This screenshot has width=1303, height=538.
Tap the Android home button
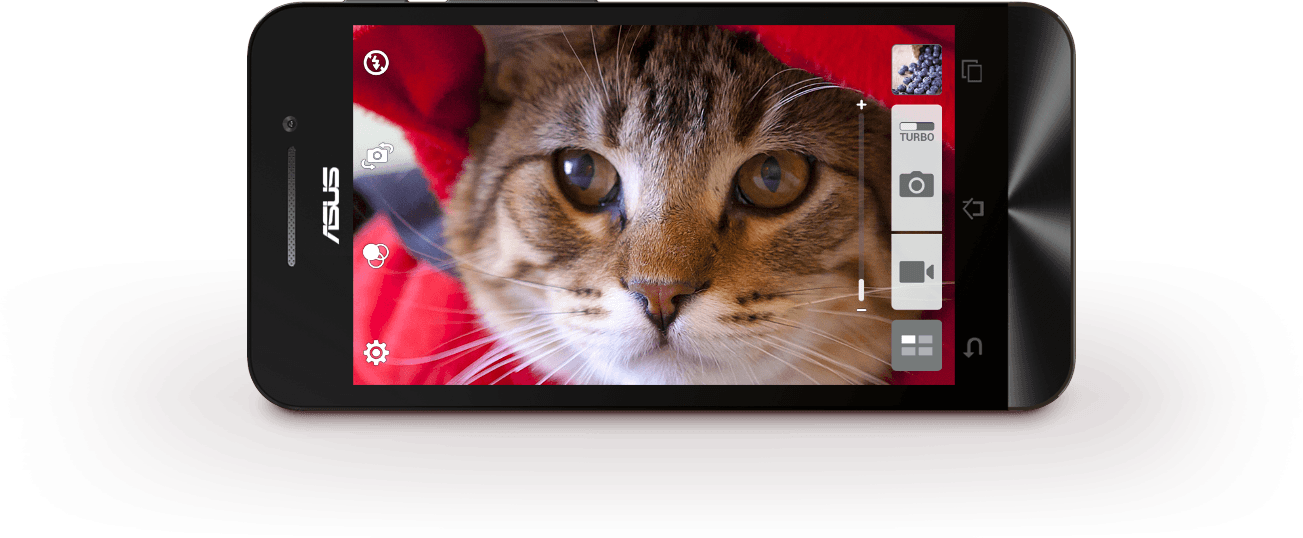pyautogui.click(x=972, y=209)
